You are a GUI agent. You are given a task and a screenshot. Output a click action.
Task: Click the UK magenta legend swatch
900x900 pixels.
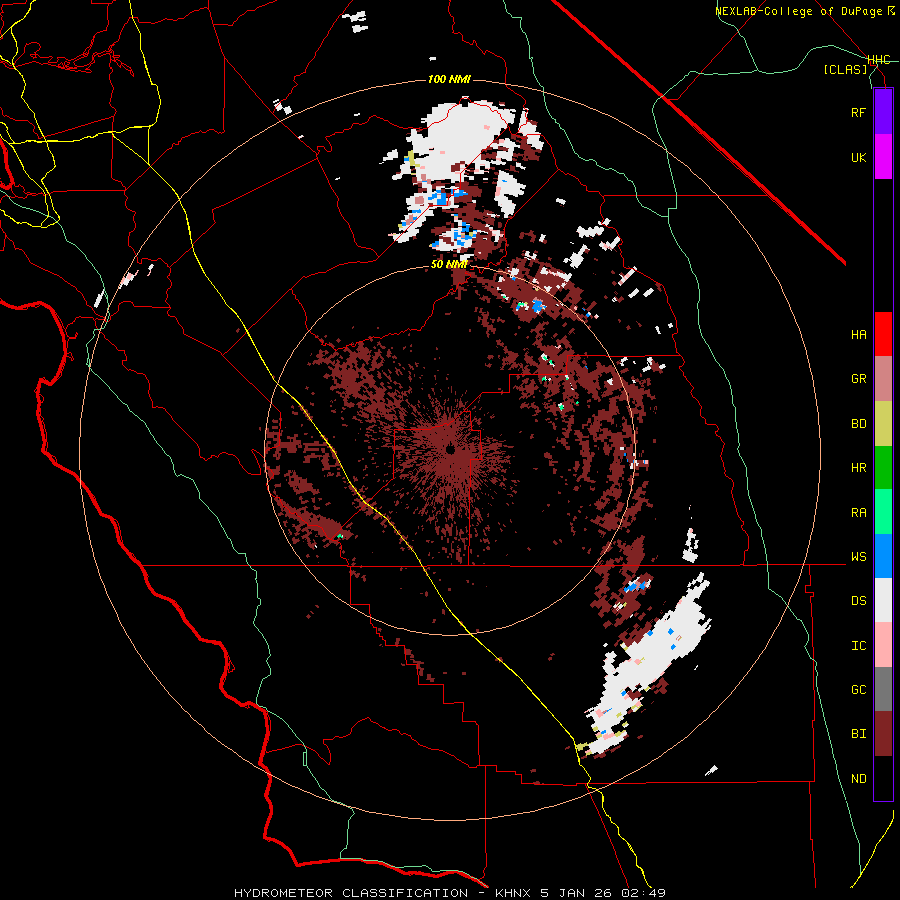tap(883, 157)
